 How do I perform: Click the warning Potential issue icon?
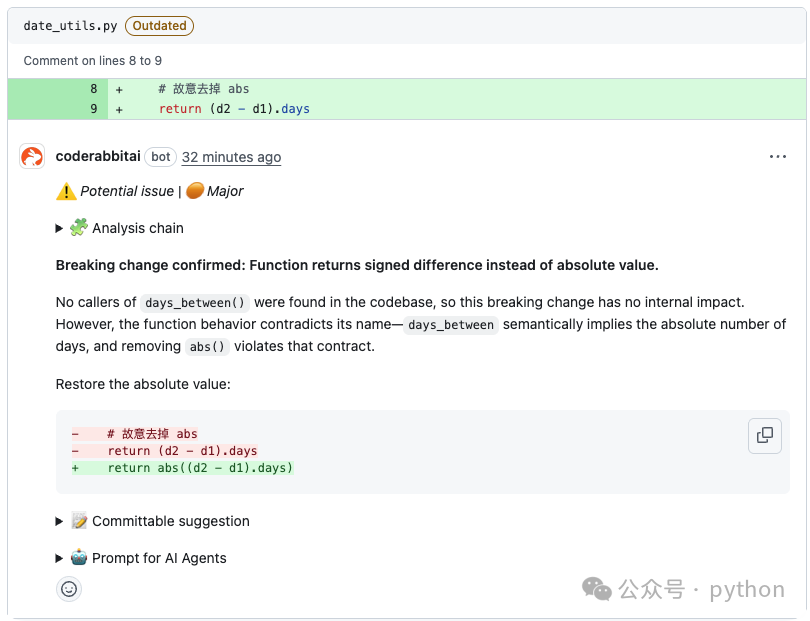pyautogui.click(x=66, y=191)
